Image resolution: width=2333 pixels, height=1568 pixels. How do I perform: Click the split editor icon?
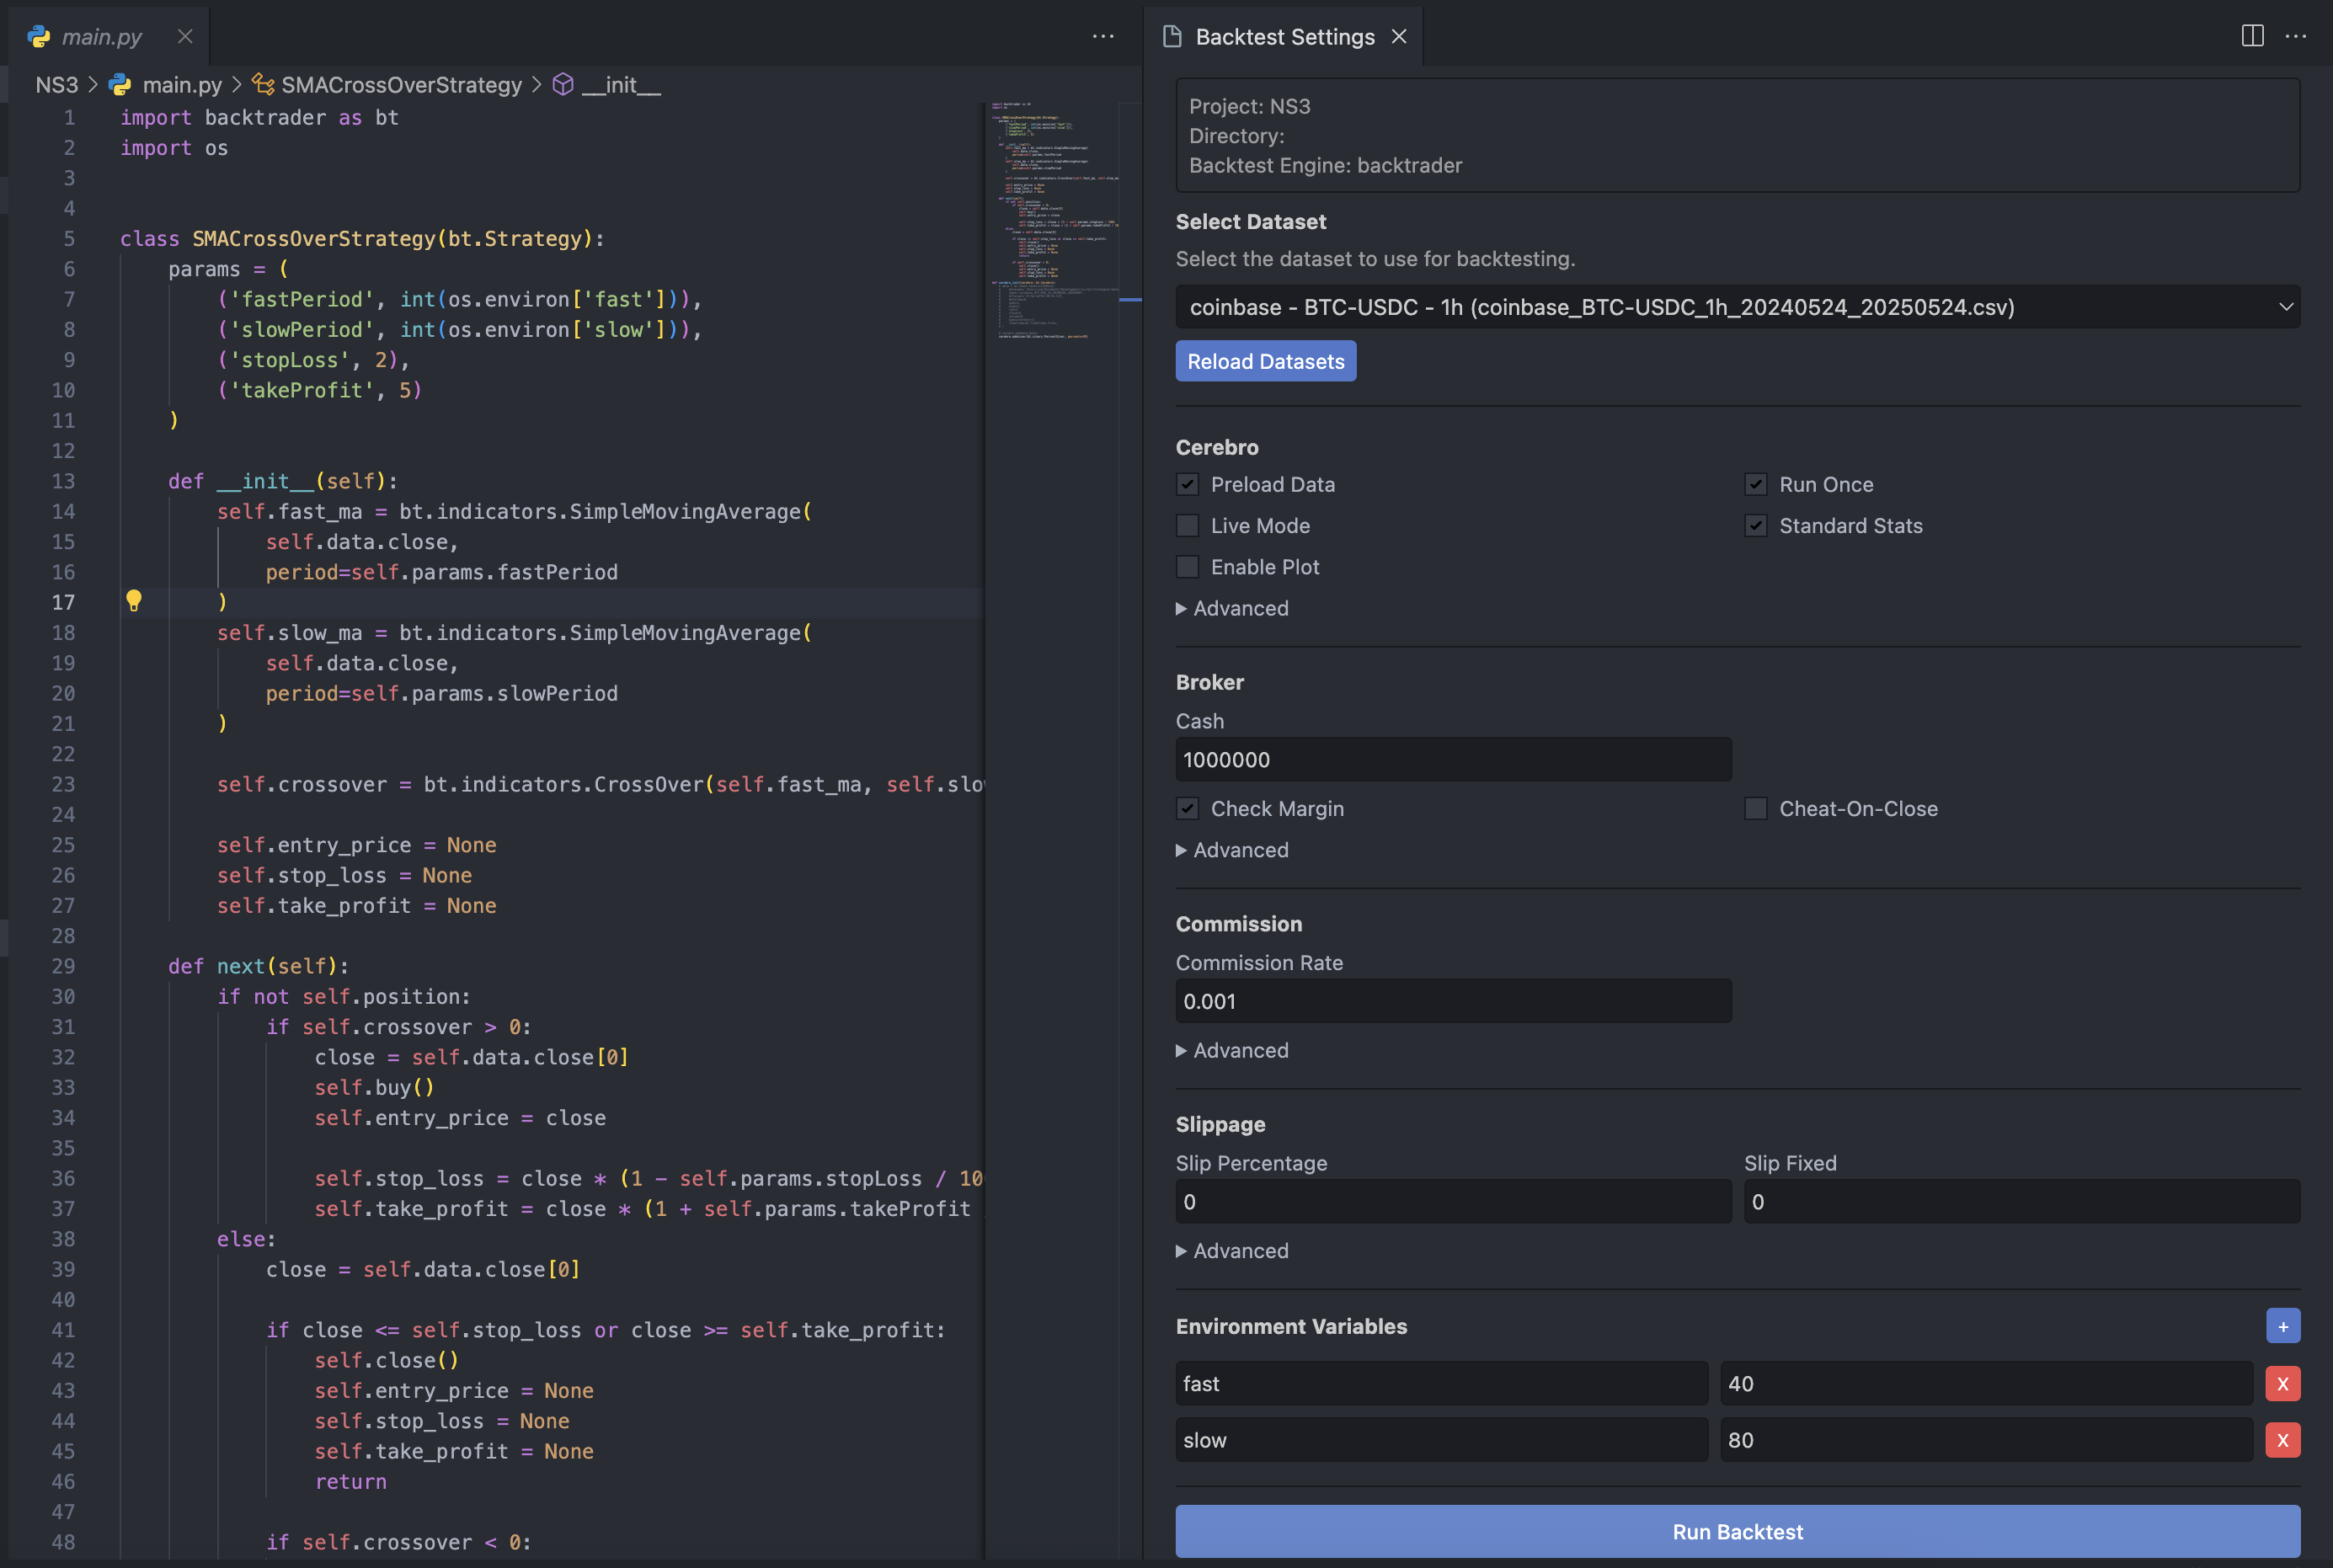pyautogui.click(x=2252, y=36)
